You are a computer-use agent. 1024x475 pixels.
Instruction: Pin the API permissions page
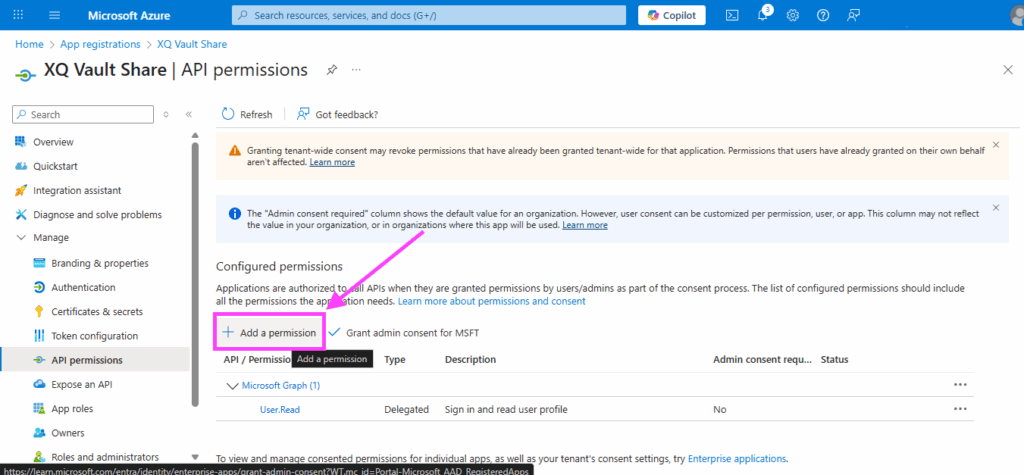point(331,70)
